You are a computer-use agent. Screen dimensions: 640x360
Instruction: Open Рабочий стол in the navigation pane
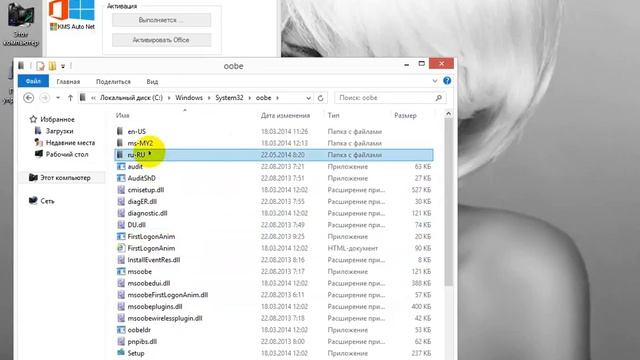coord(67,154)
